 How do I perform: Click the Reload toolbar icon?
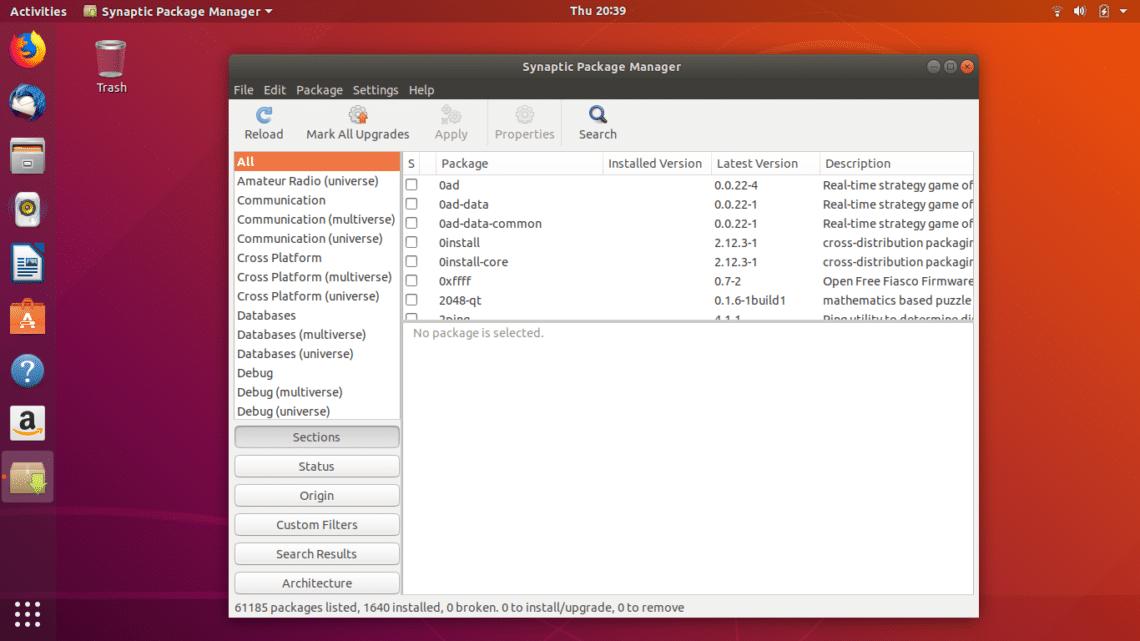click(x=263, y=120)
